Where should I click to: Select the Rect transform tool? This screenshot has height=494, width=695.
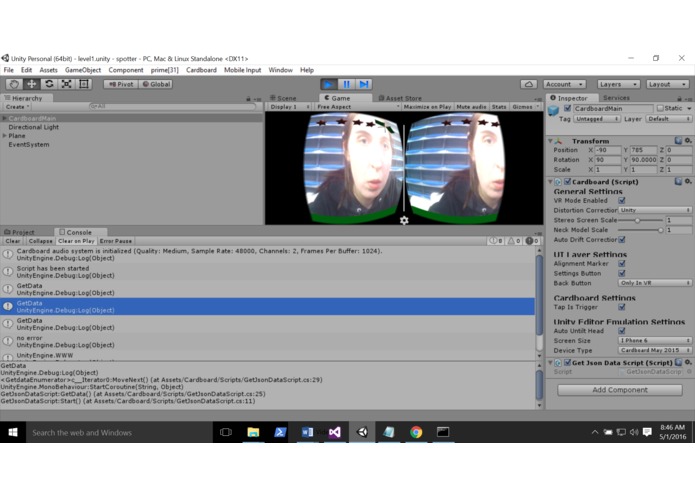84,84
